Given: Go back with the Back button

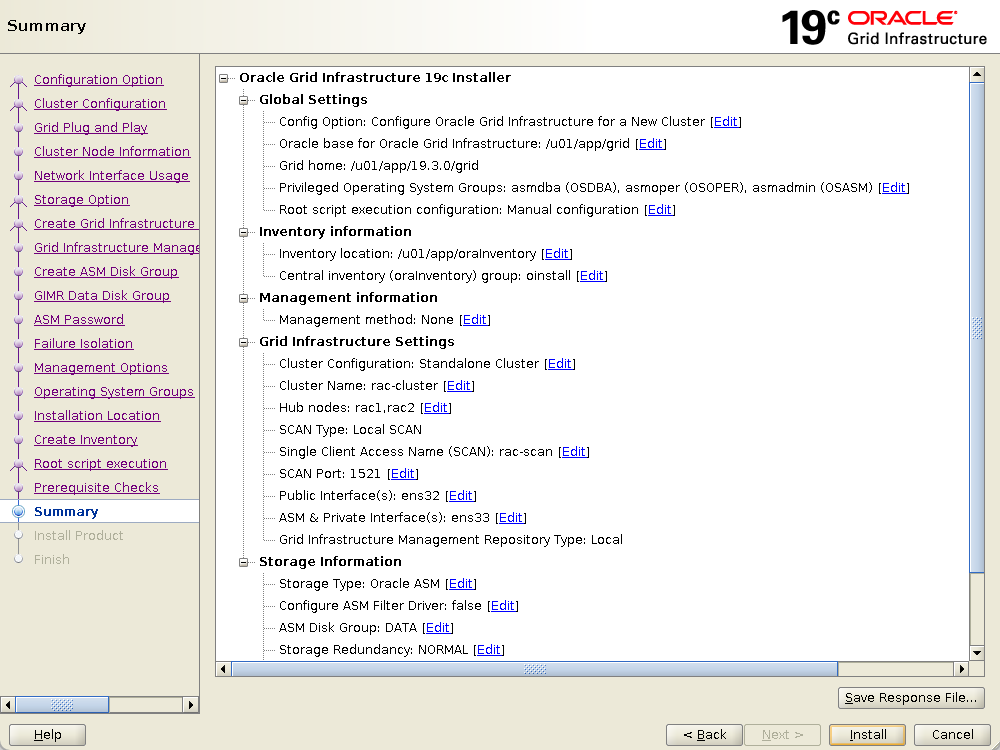Looking at the screenshot, I should pos(704,734).
